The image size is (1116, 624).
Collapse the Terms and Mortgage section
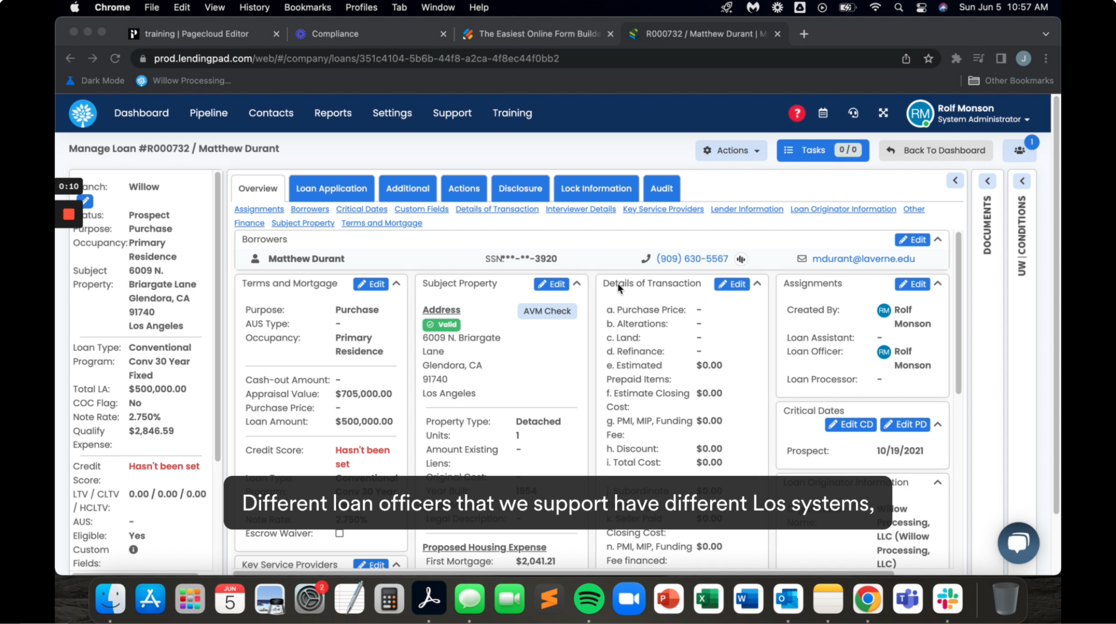click(397, 284)
